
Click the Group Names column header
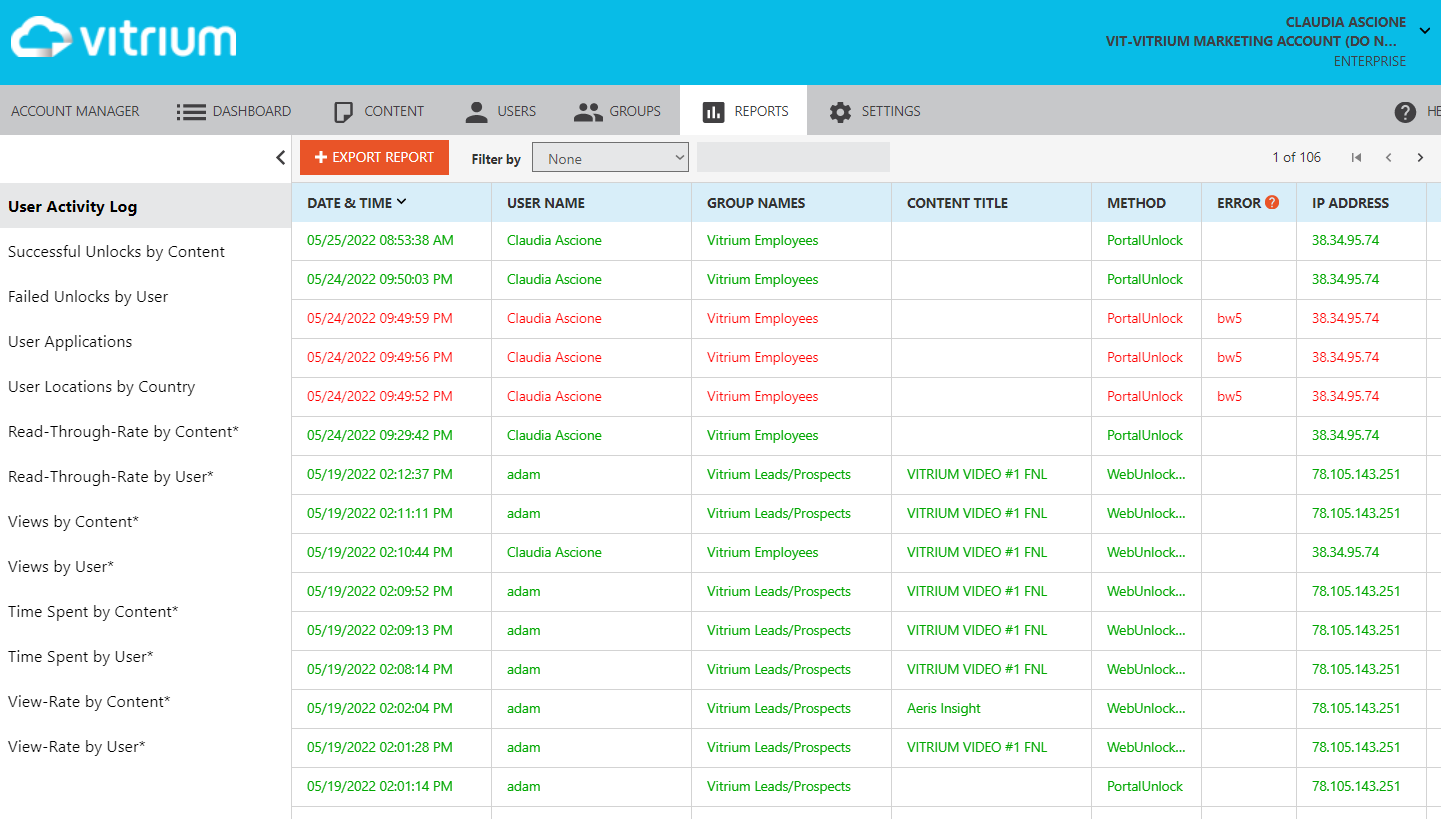tap(756, 203)
